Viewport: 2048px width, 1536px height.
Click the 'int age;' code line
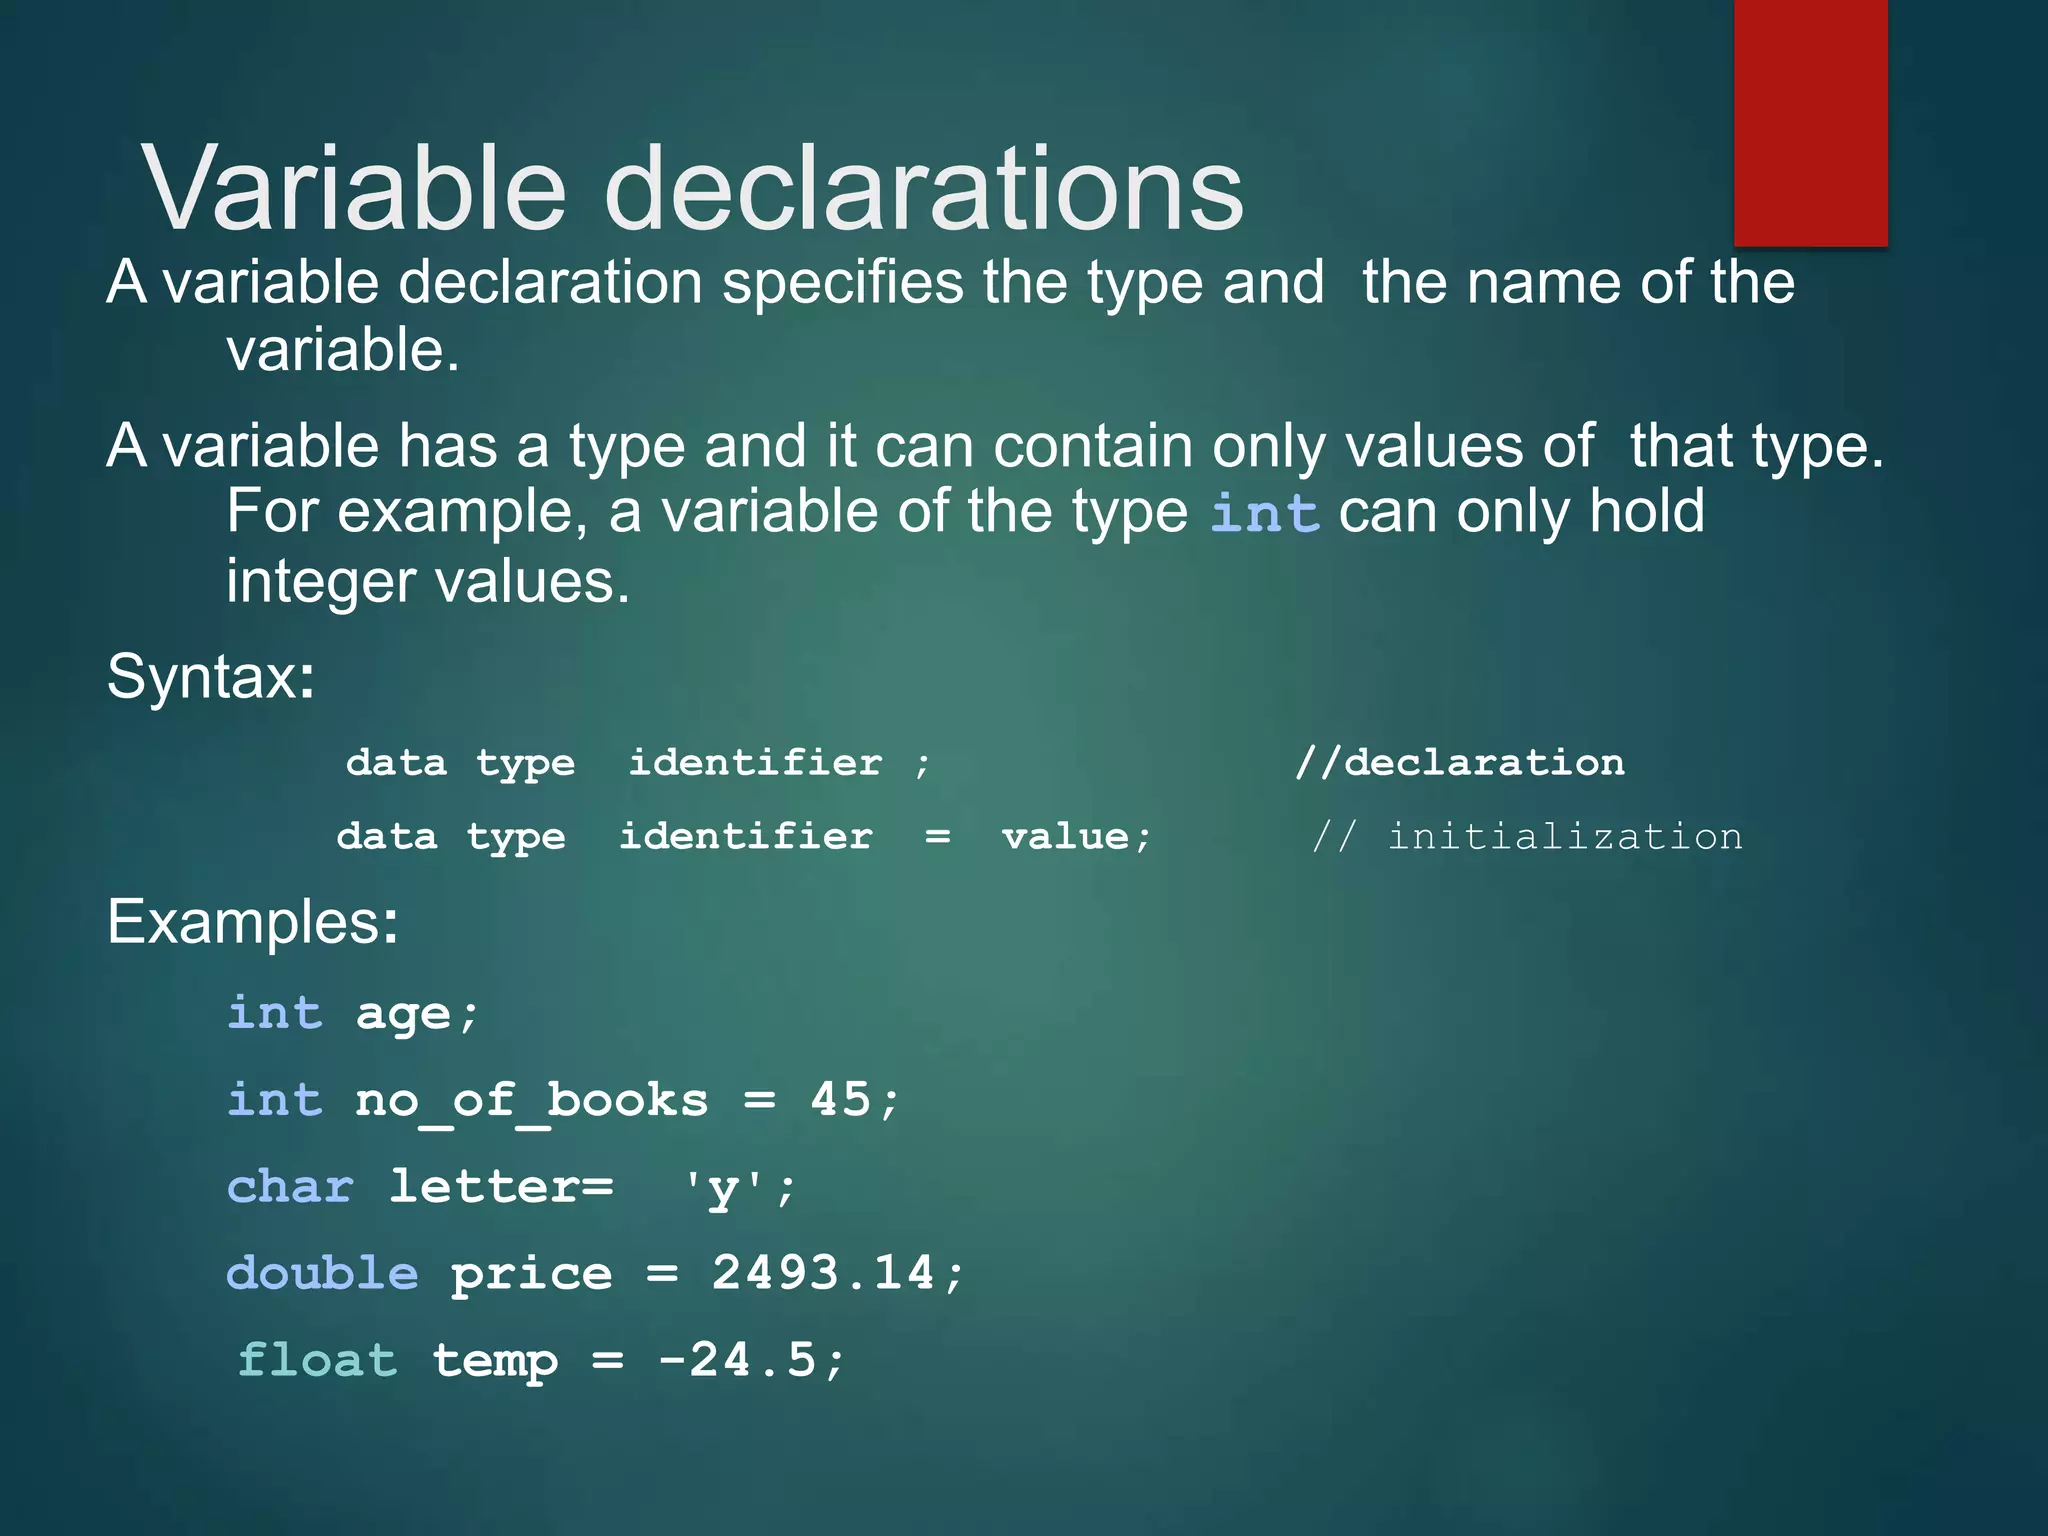353,1014
